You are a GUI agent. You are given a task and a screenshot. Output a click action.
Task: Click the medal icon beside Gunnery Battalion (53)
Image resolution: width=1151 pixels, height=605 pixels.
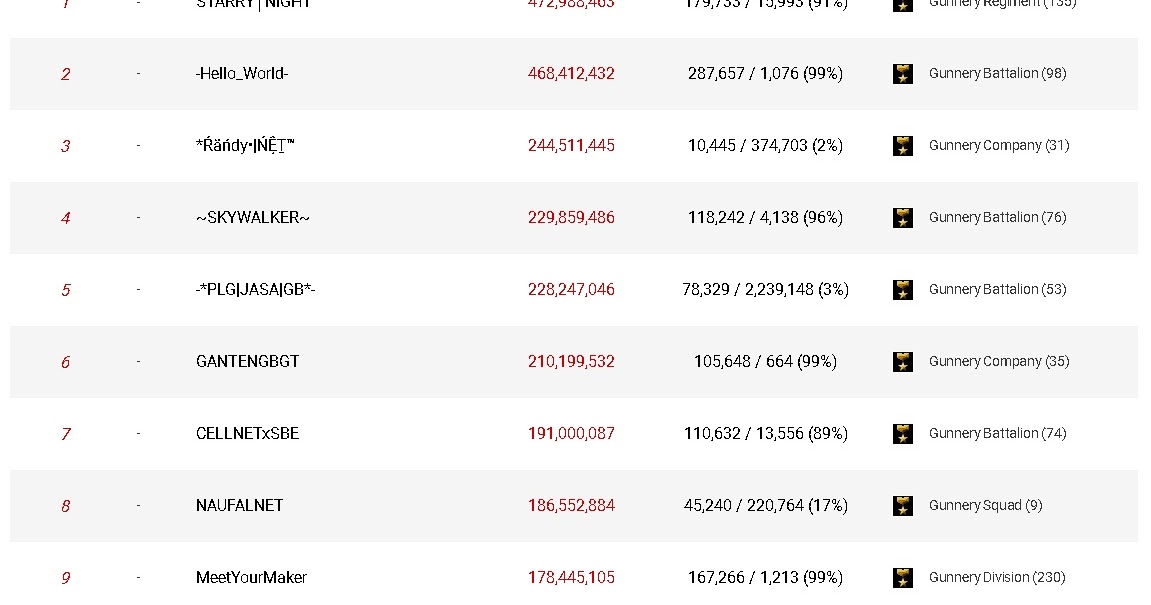point(902,290)
